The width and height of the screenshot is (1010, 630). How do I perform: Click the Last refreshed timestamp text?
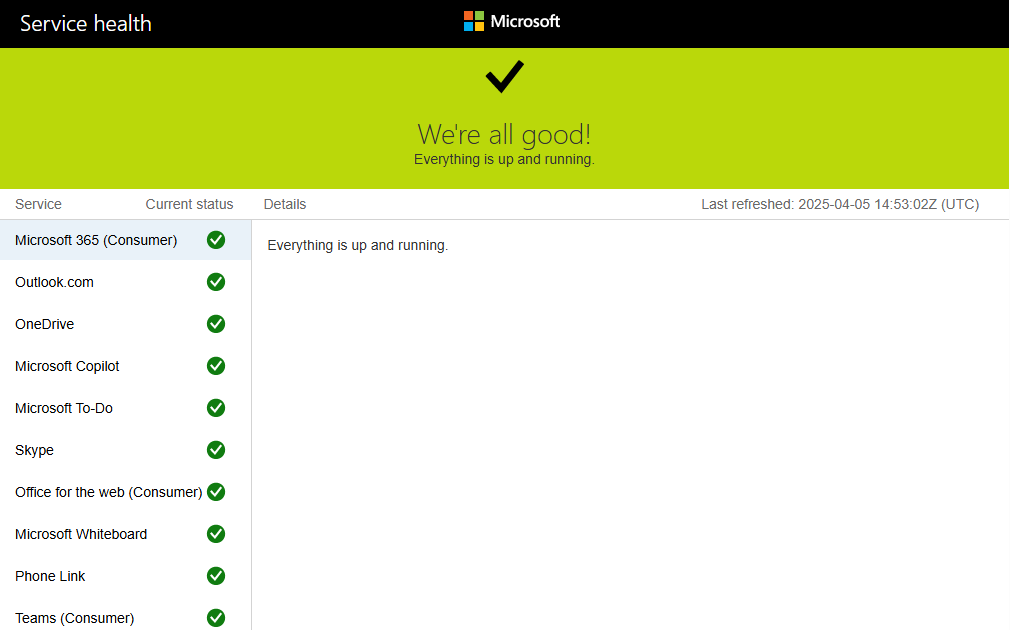click(840, 204)
